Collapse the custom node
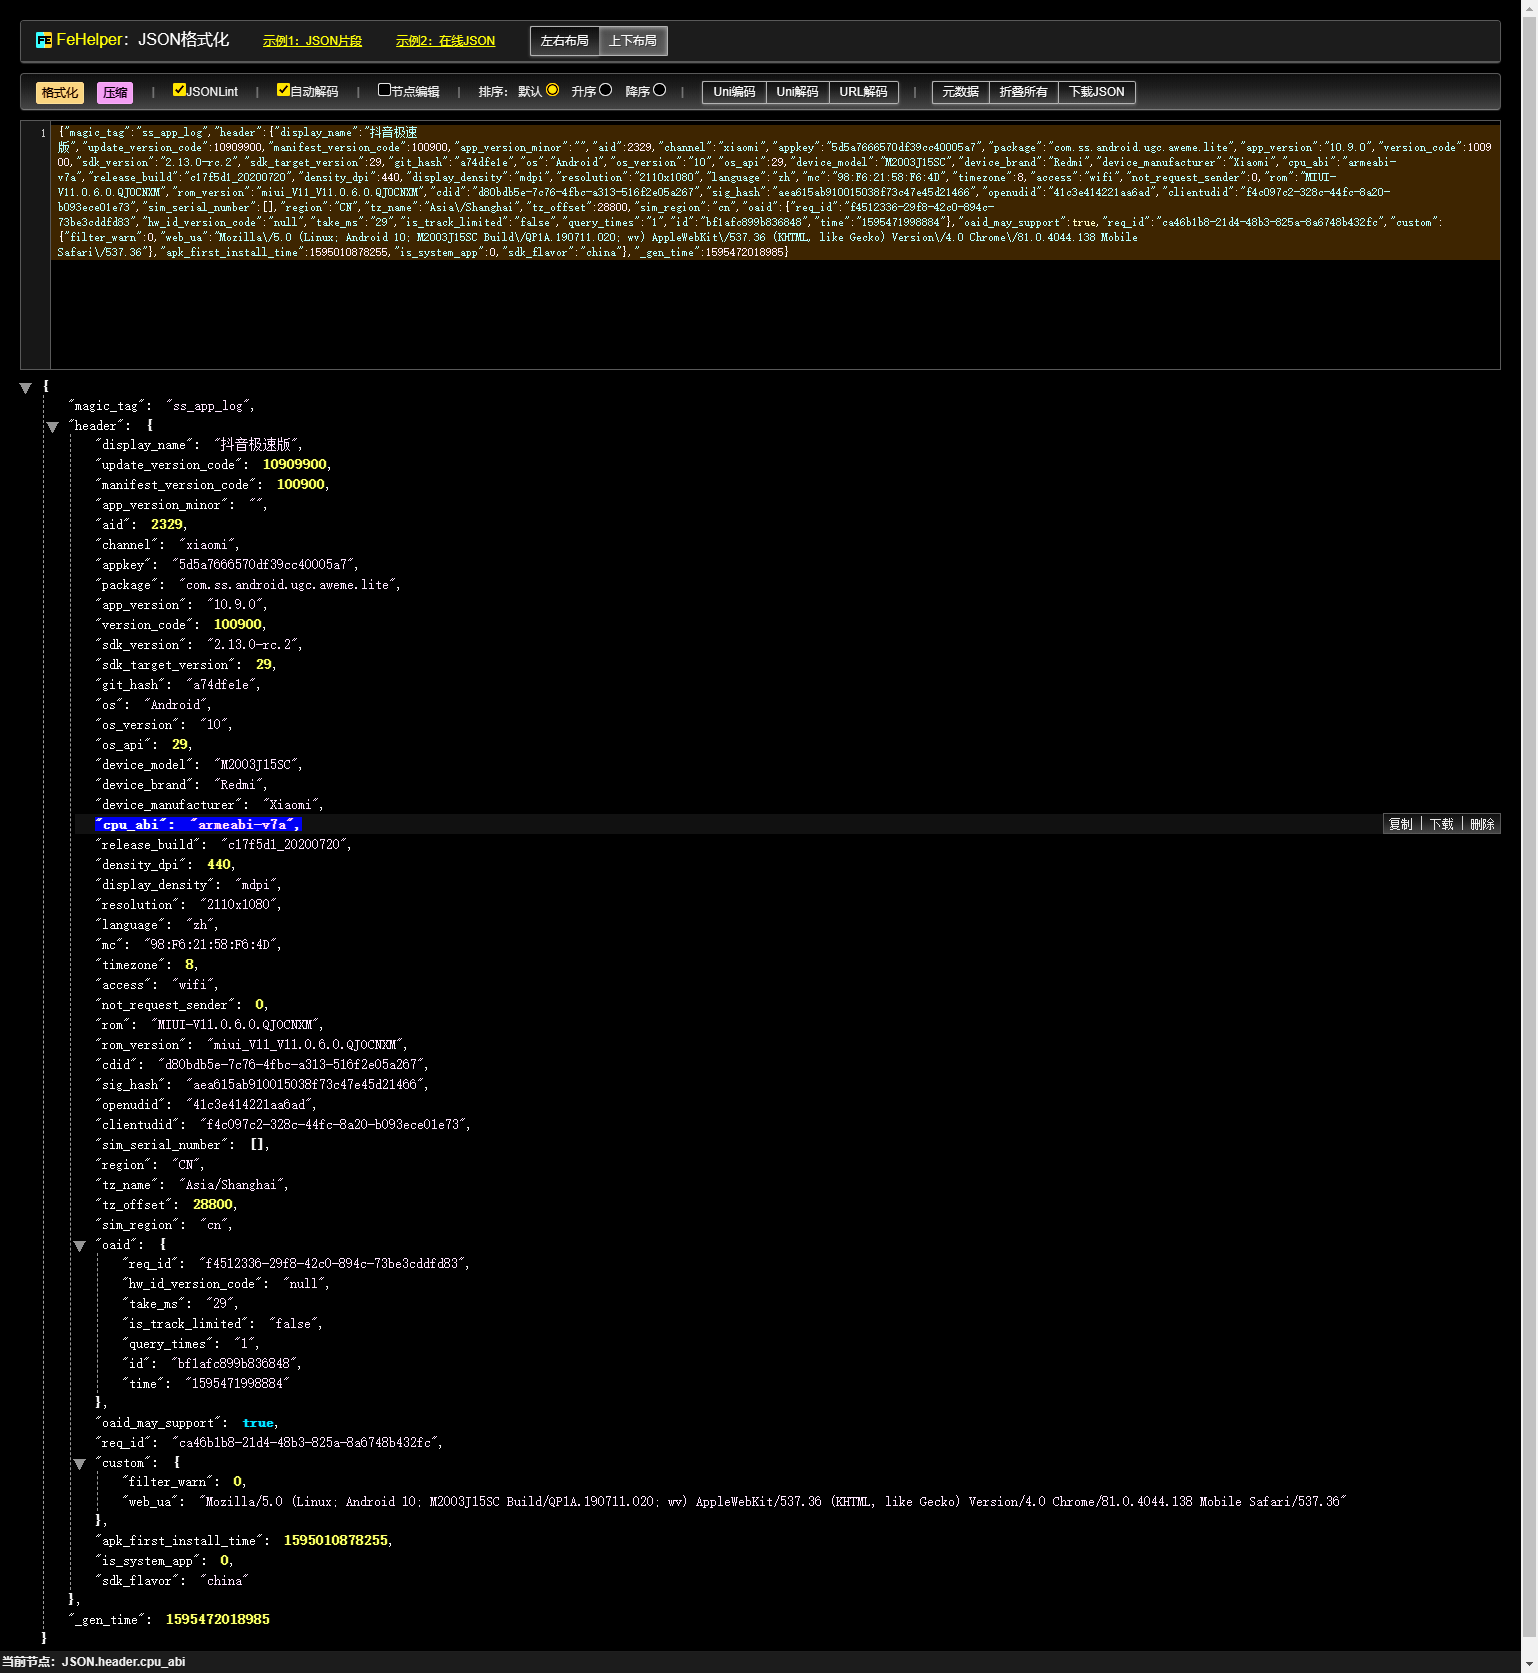Viewport: 1538px width, 1673px height. coord(80,1464)
